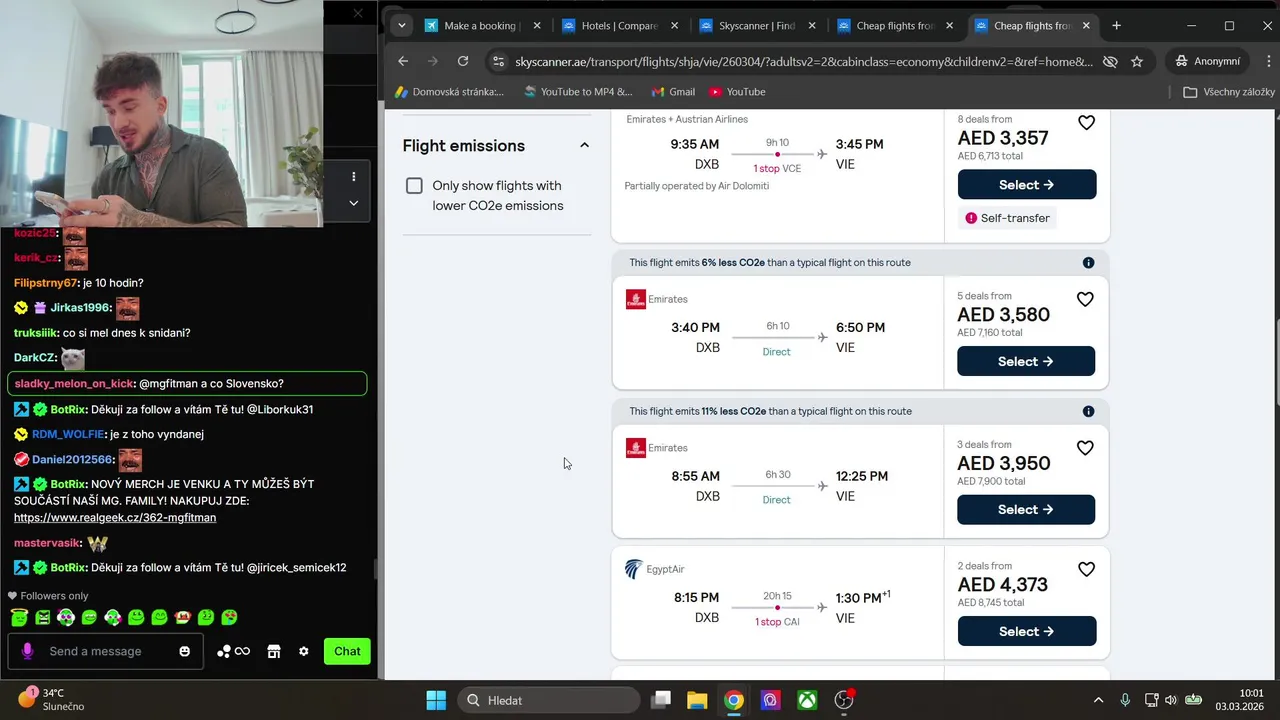Open volume control in system tray
Screen dimensions: 1280x720
click(x=1170, y=700)
